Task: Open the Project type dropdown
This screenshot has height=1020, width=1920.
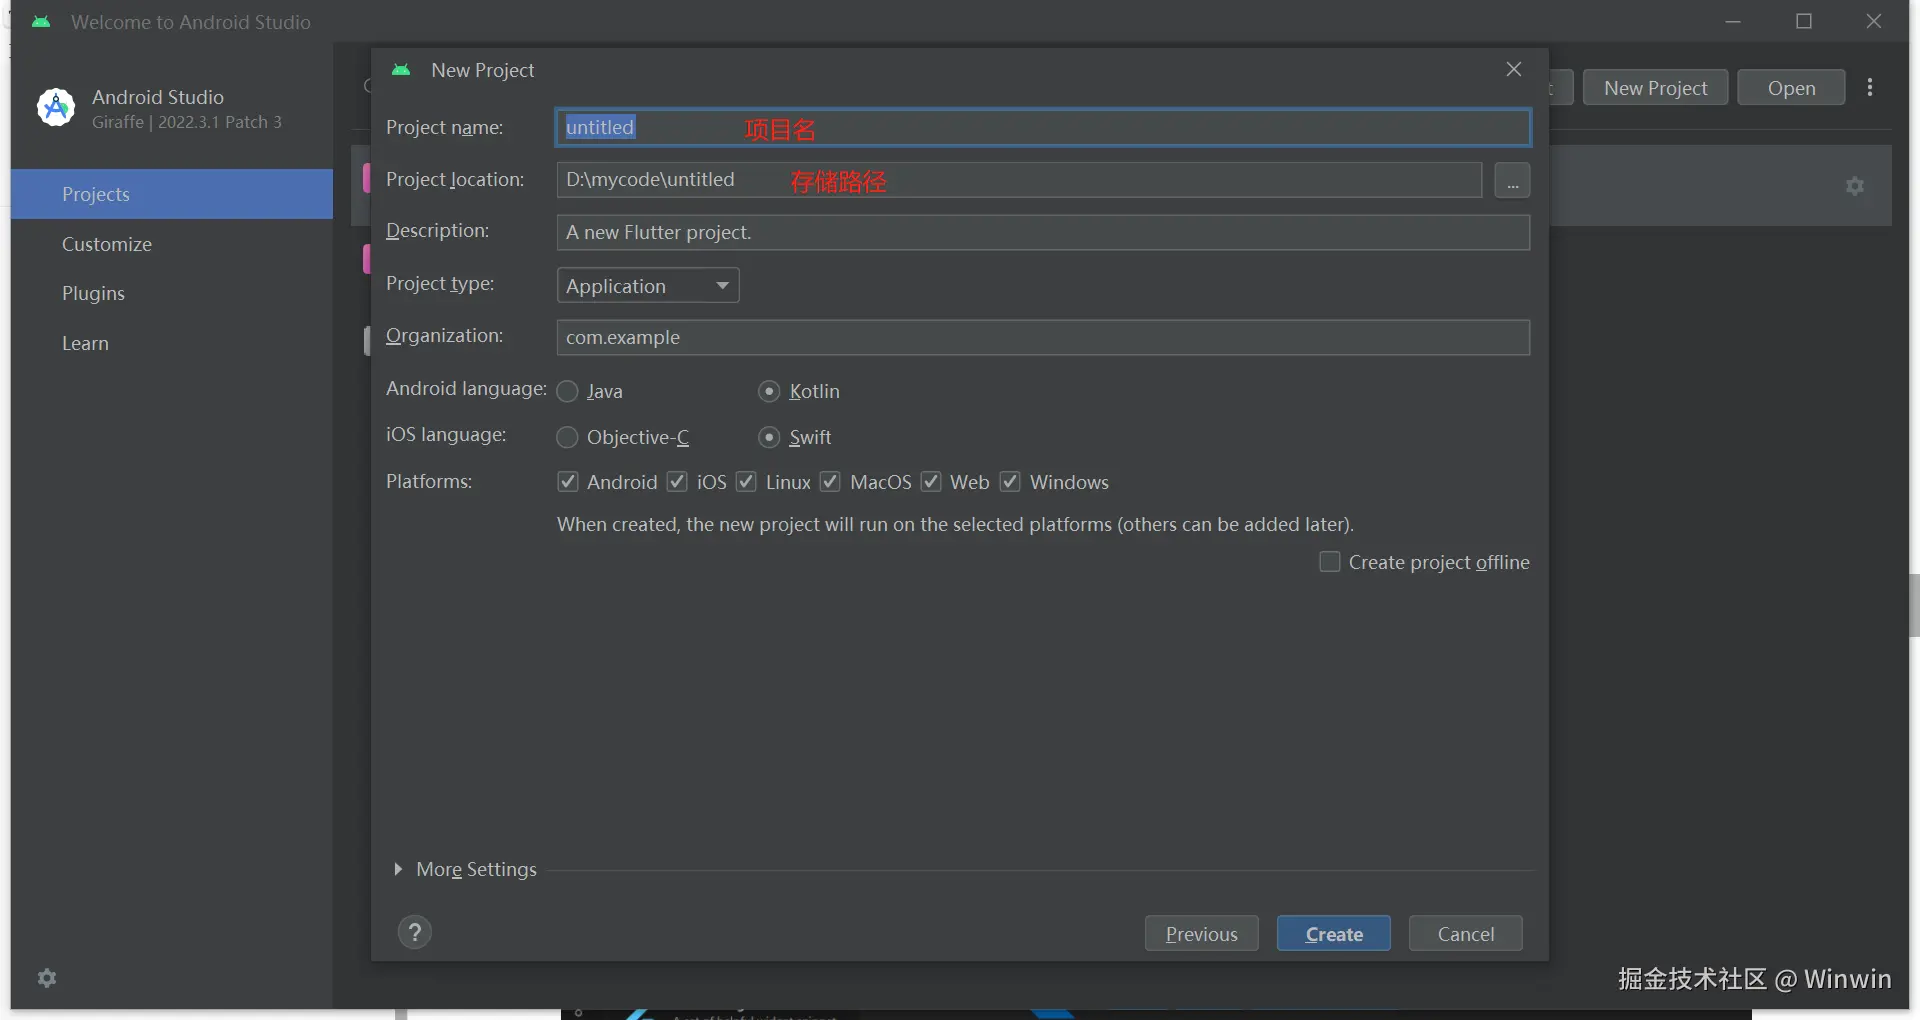Action: (648, 286)
